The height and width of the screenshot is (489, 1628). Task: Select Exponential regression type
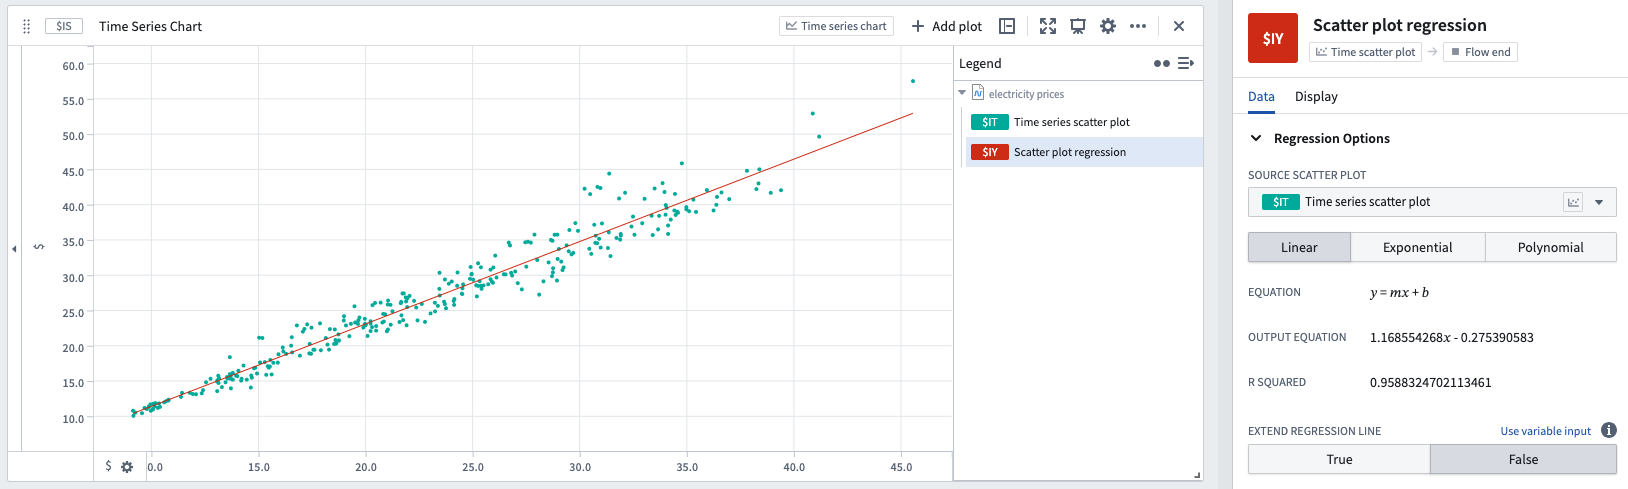(x=1417, y=247)
